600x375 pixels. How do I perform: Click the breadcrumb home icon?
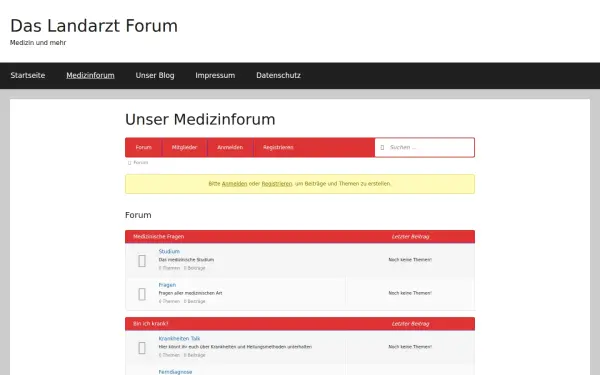[129, 163]
